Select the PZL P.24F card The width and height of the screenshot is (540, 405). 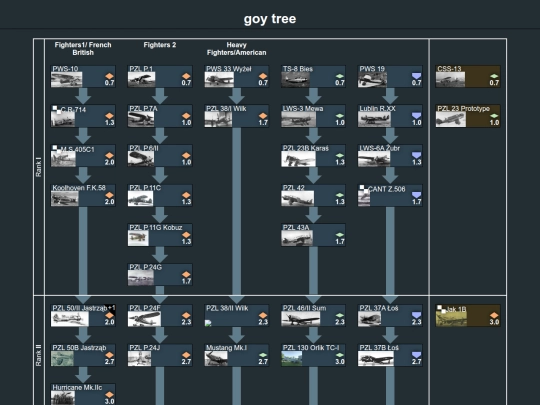[160, 315]
